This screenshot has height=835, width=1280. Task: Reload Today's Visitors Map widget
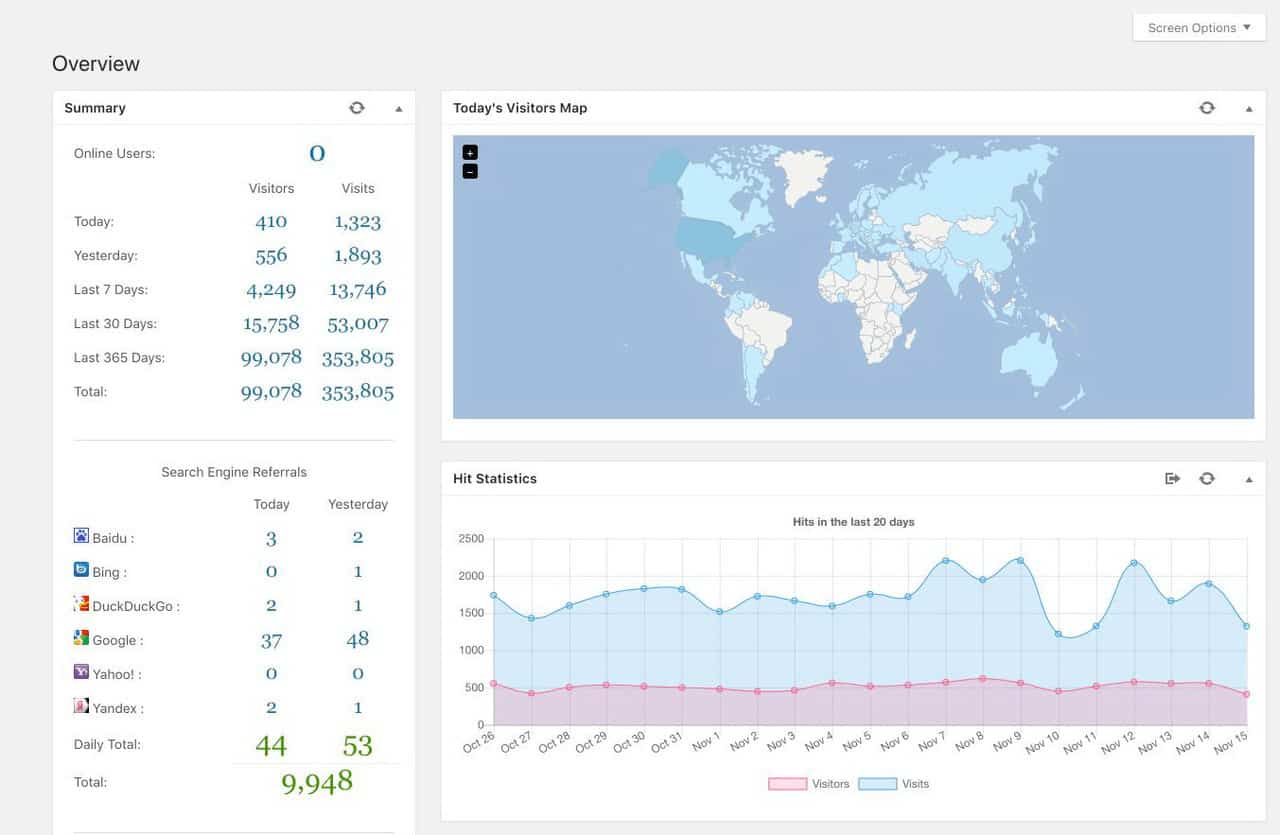pyautogui.click(x=1207, y=108)
